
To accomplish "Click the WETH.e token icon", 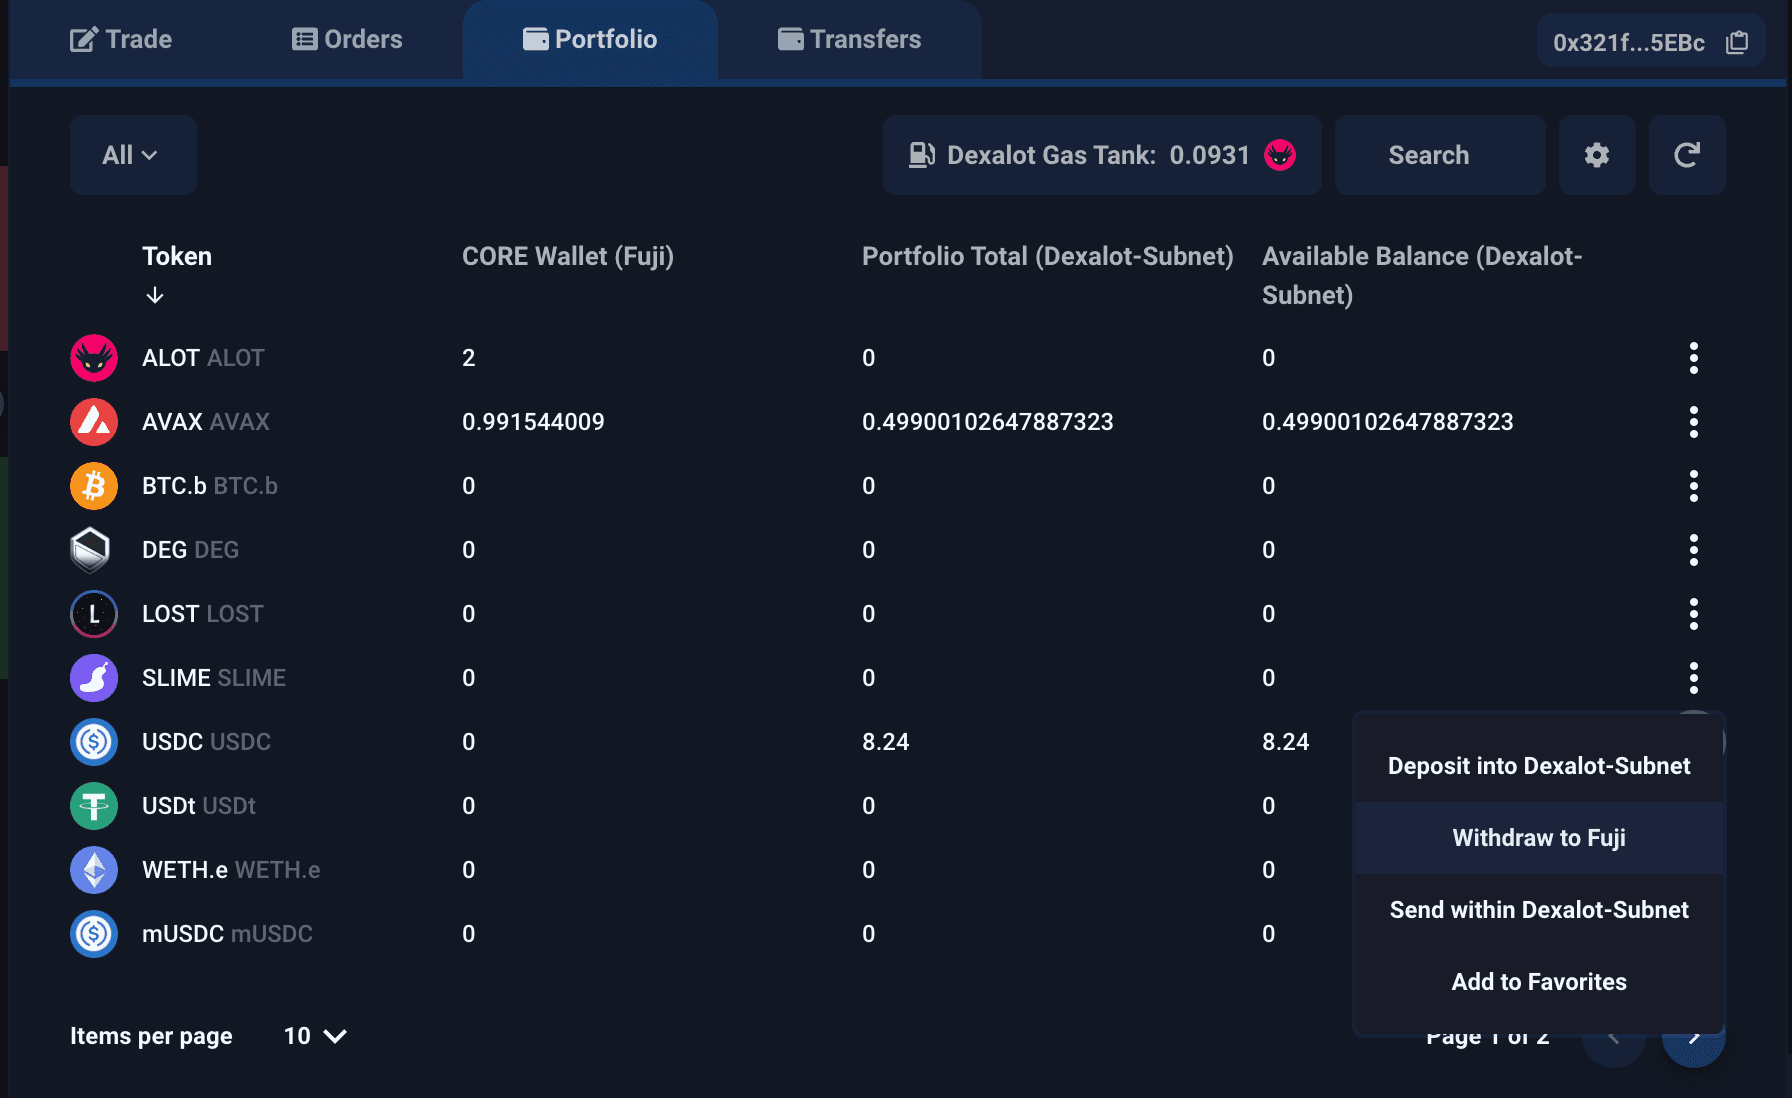I will pyautogui.click(x=94, y=870).
